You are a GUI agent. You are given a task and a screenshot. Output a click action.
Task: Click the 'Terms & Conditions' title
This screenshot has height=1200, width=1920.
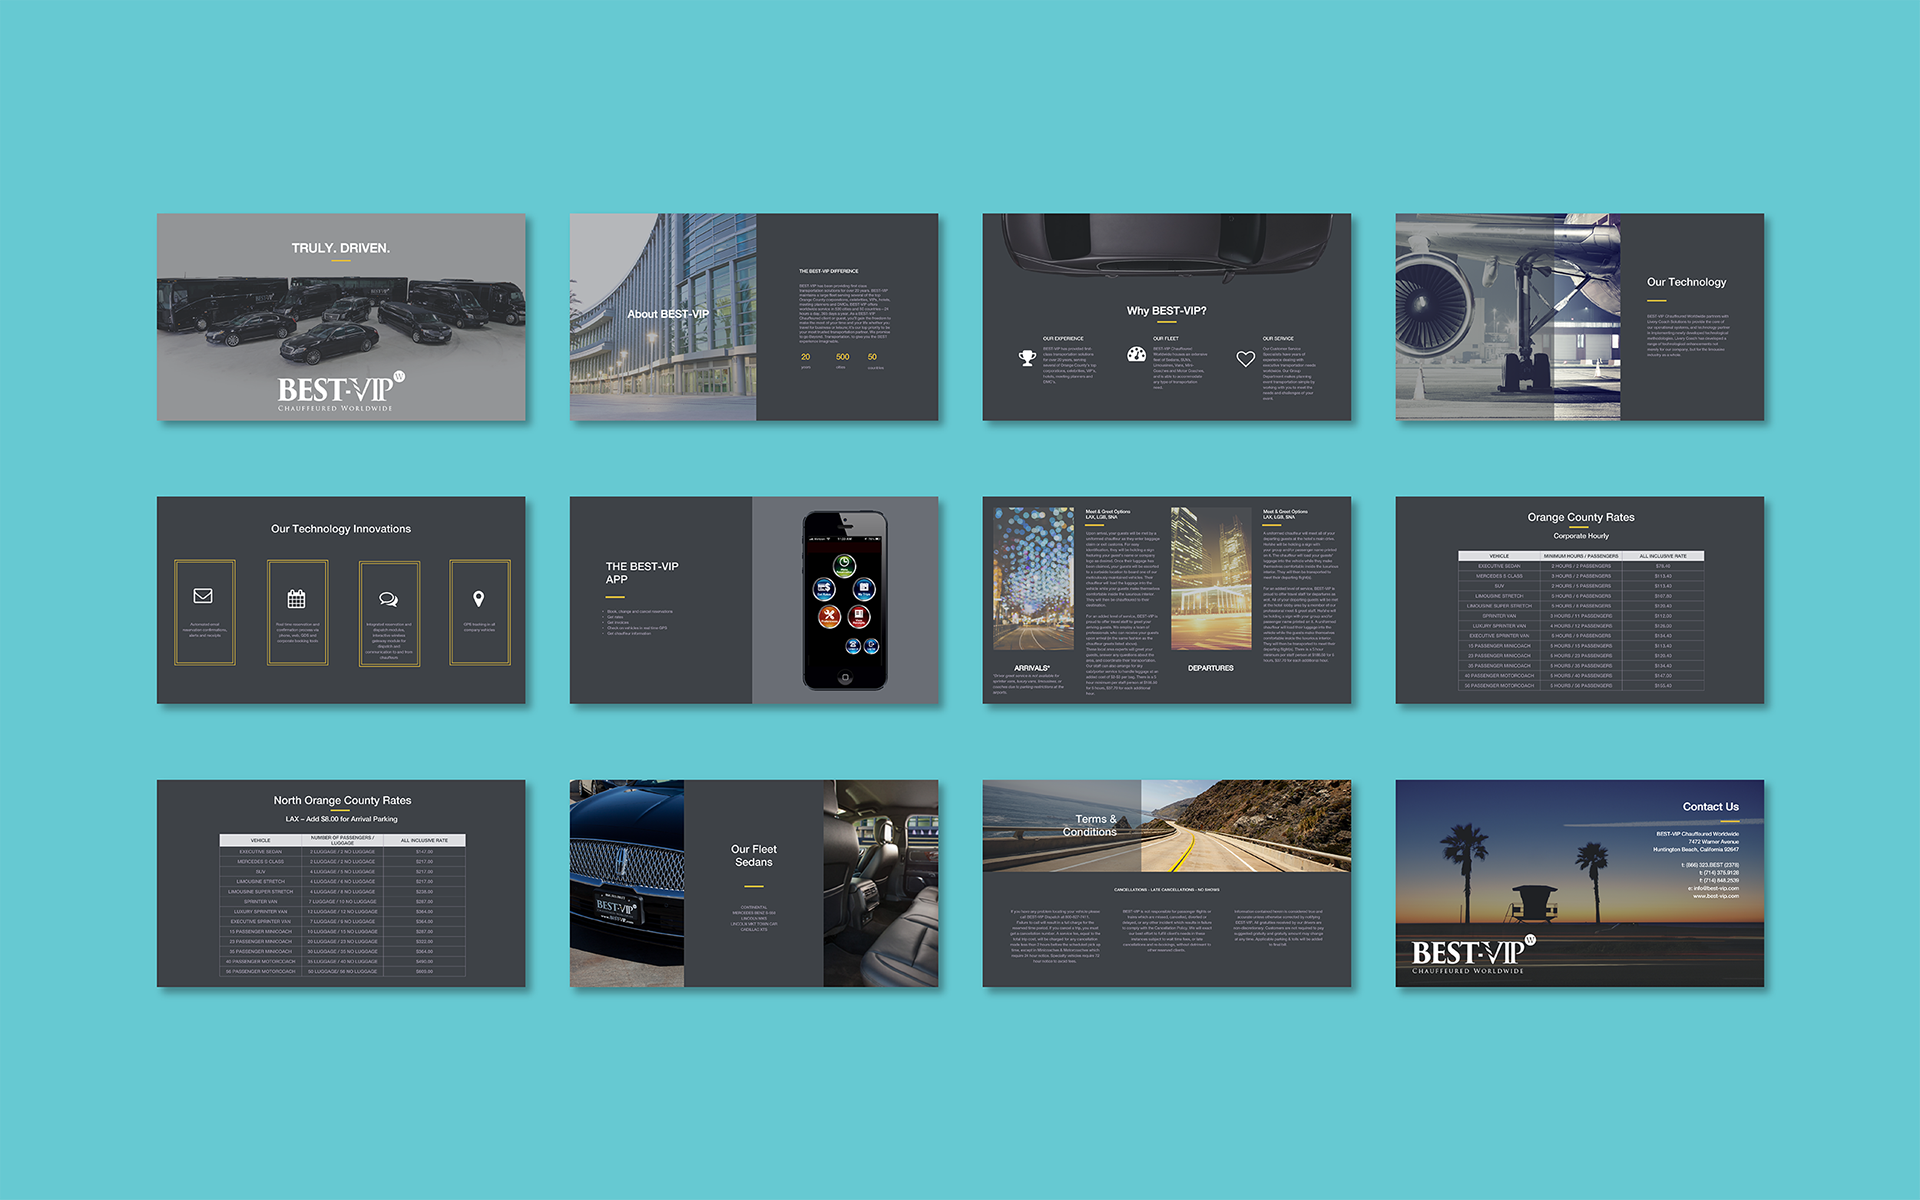1090,826
